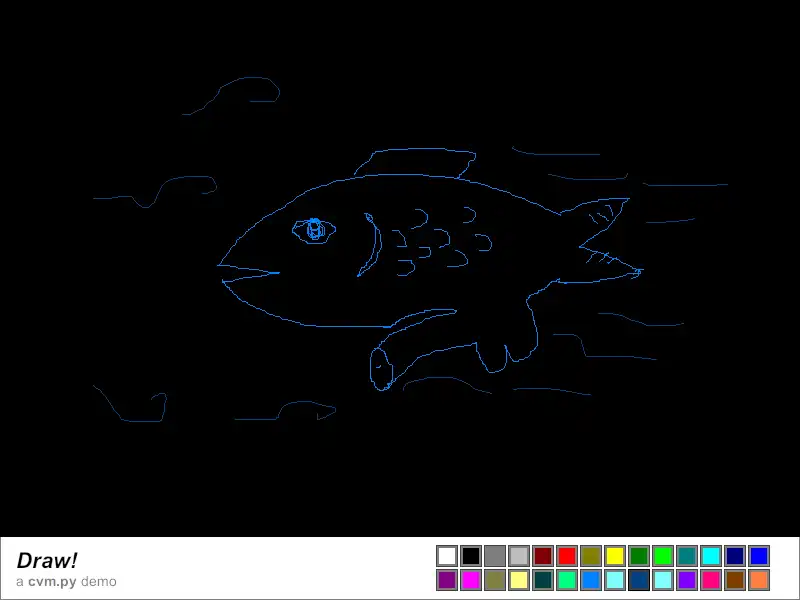The height and width of the screenshot is (600, 800).
Task: Choose the azure sky-blue swatch
Action: pos(591,580)
